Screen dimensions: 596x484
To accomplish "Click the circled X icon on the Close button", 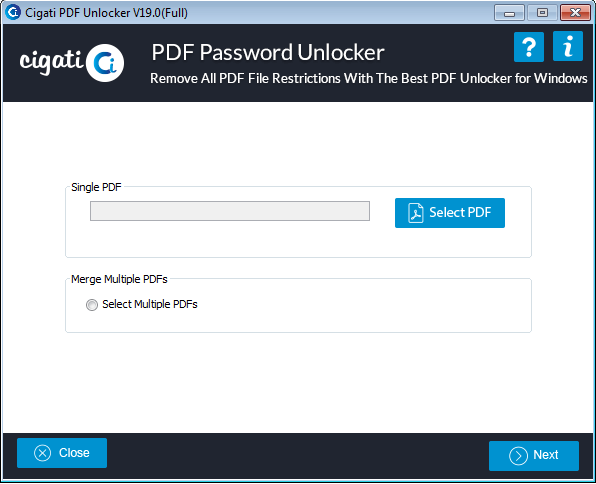I will [43, 453].
